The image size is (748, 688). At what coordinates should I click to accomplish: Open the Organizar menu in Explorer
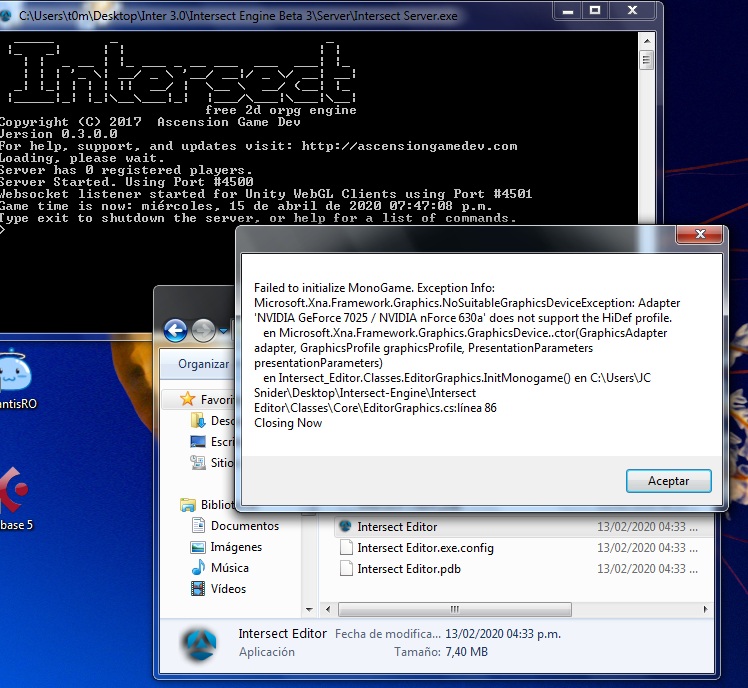pos(203,364)
